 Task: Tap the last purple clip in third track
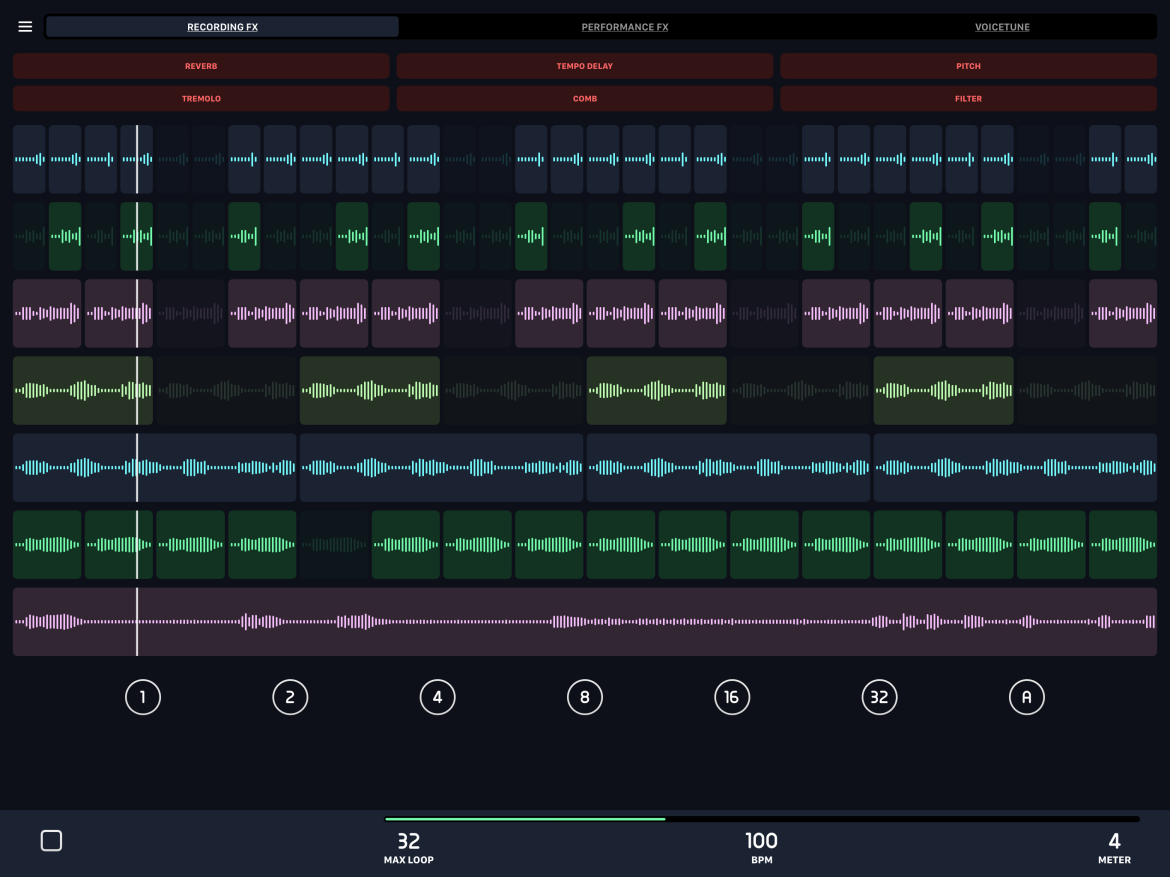click(x=1123, y=313)
